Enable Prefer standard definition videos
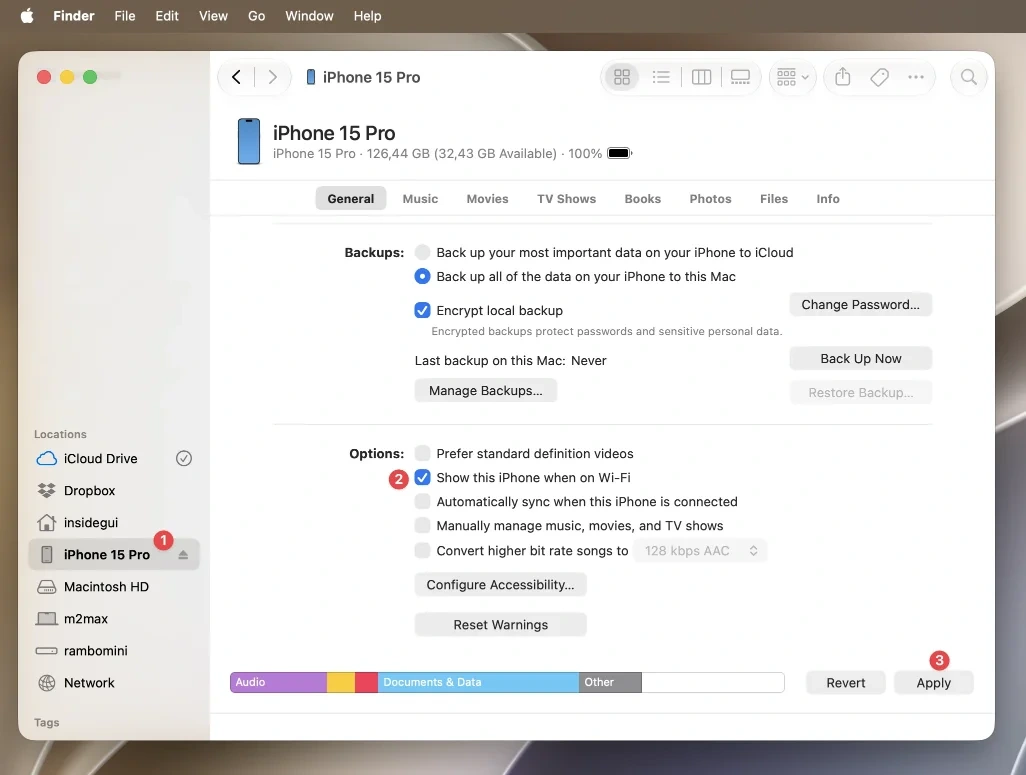This screenshot has width=1026, height=775. [423, 453]
